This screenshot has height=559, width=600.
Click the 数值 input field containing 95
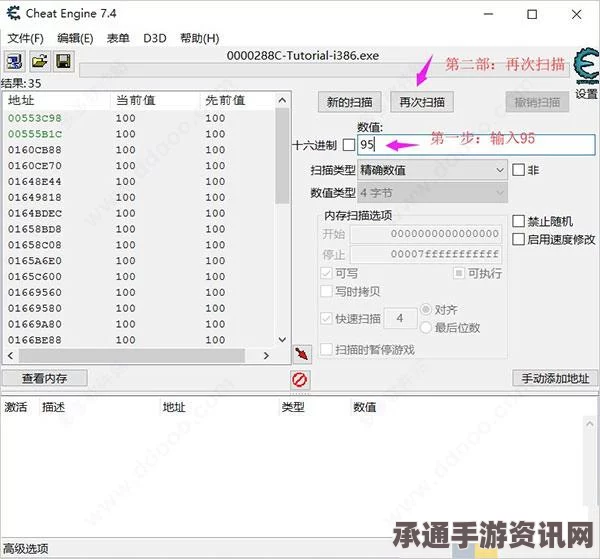tap(476, 145)
